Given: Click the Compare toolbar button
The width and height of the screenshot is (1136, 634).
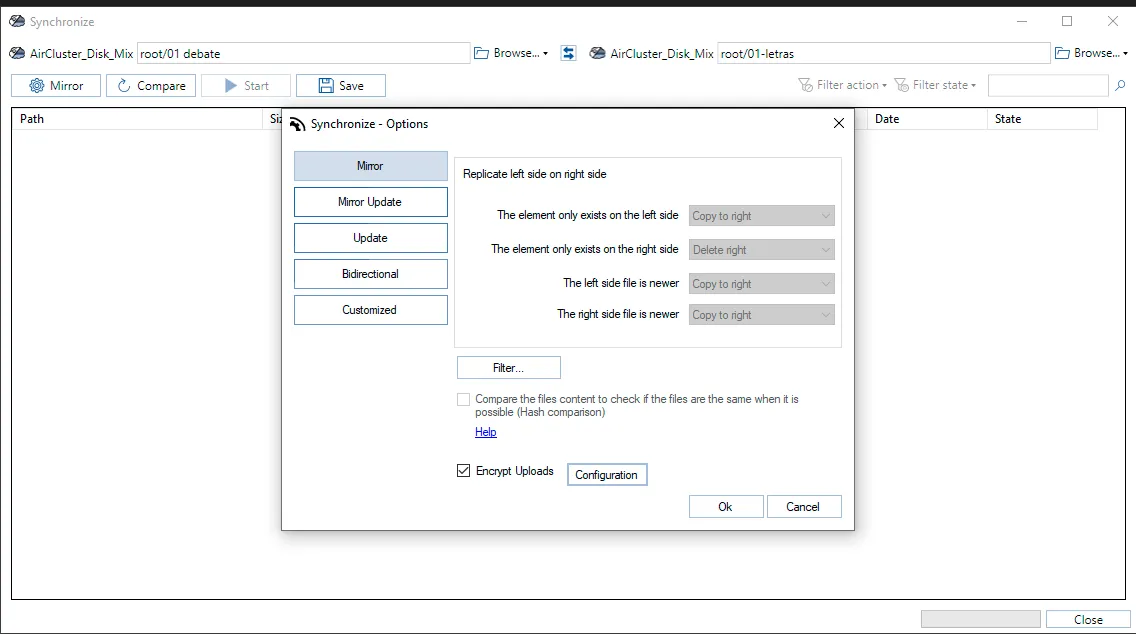Looking at the screenshot, I should coord(151,85).
